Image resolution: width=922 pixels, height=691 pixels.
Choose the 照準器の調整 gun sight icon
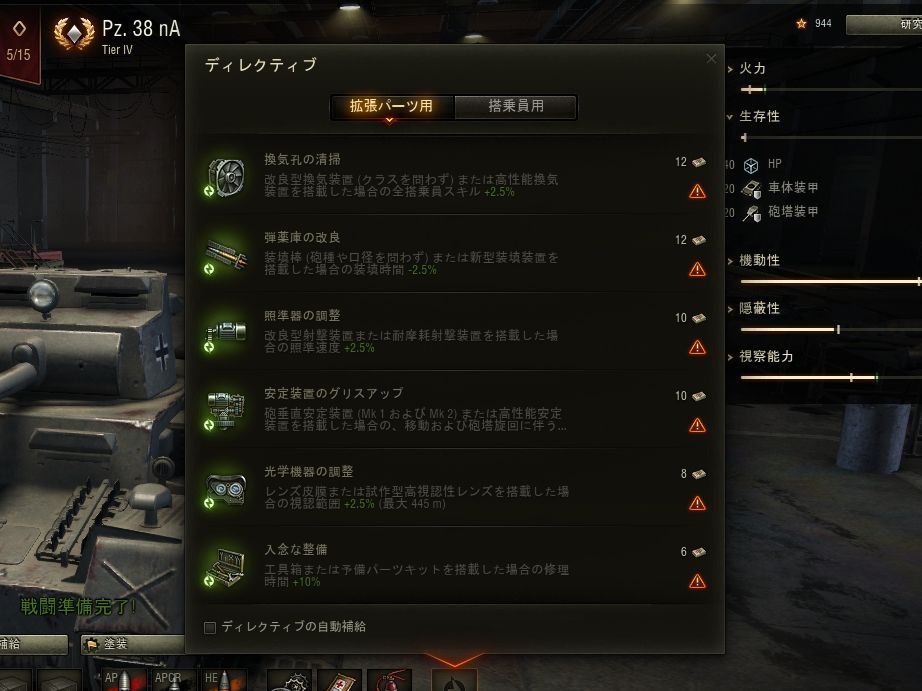tap(225, 333)
